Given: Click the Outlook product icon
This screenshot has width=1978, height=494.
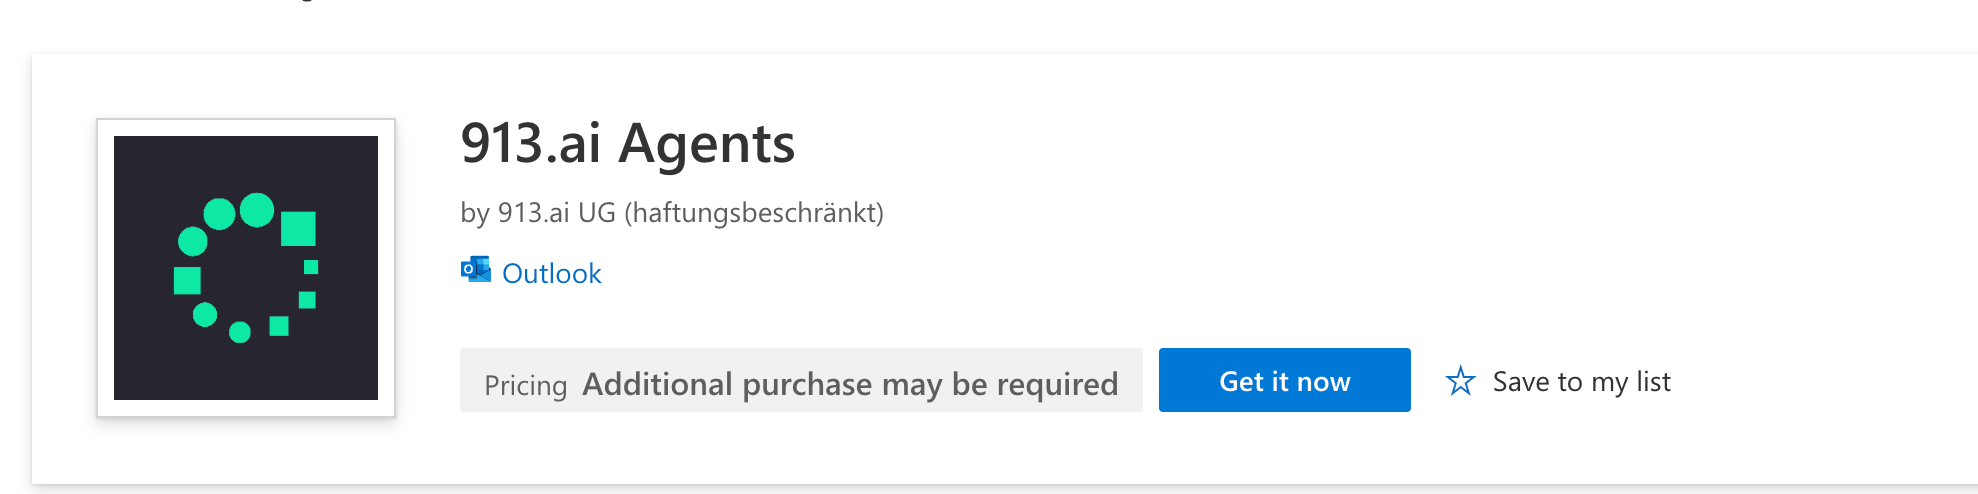Looking at the screenshot, I should click(475, 270).
